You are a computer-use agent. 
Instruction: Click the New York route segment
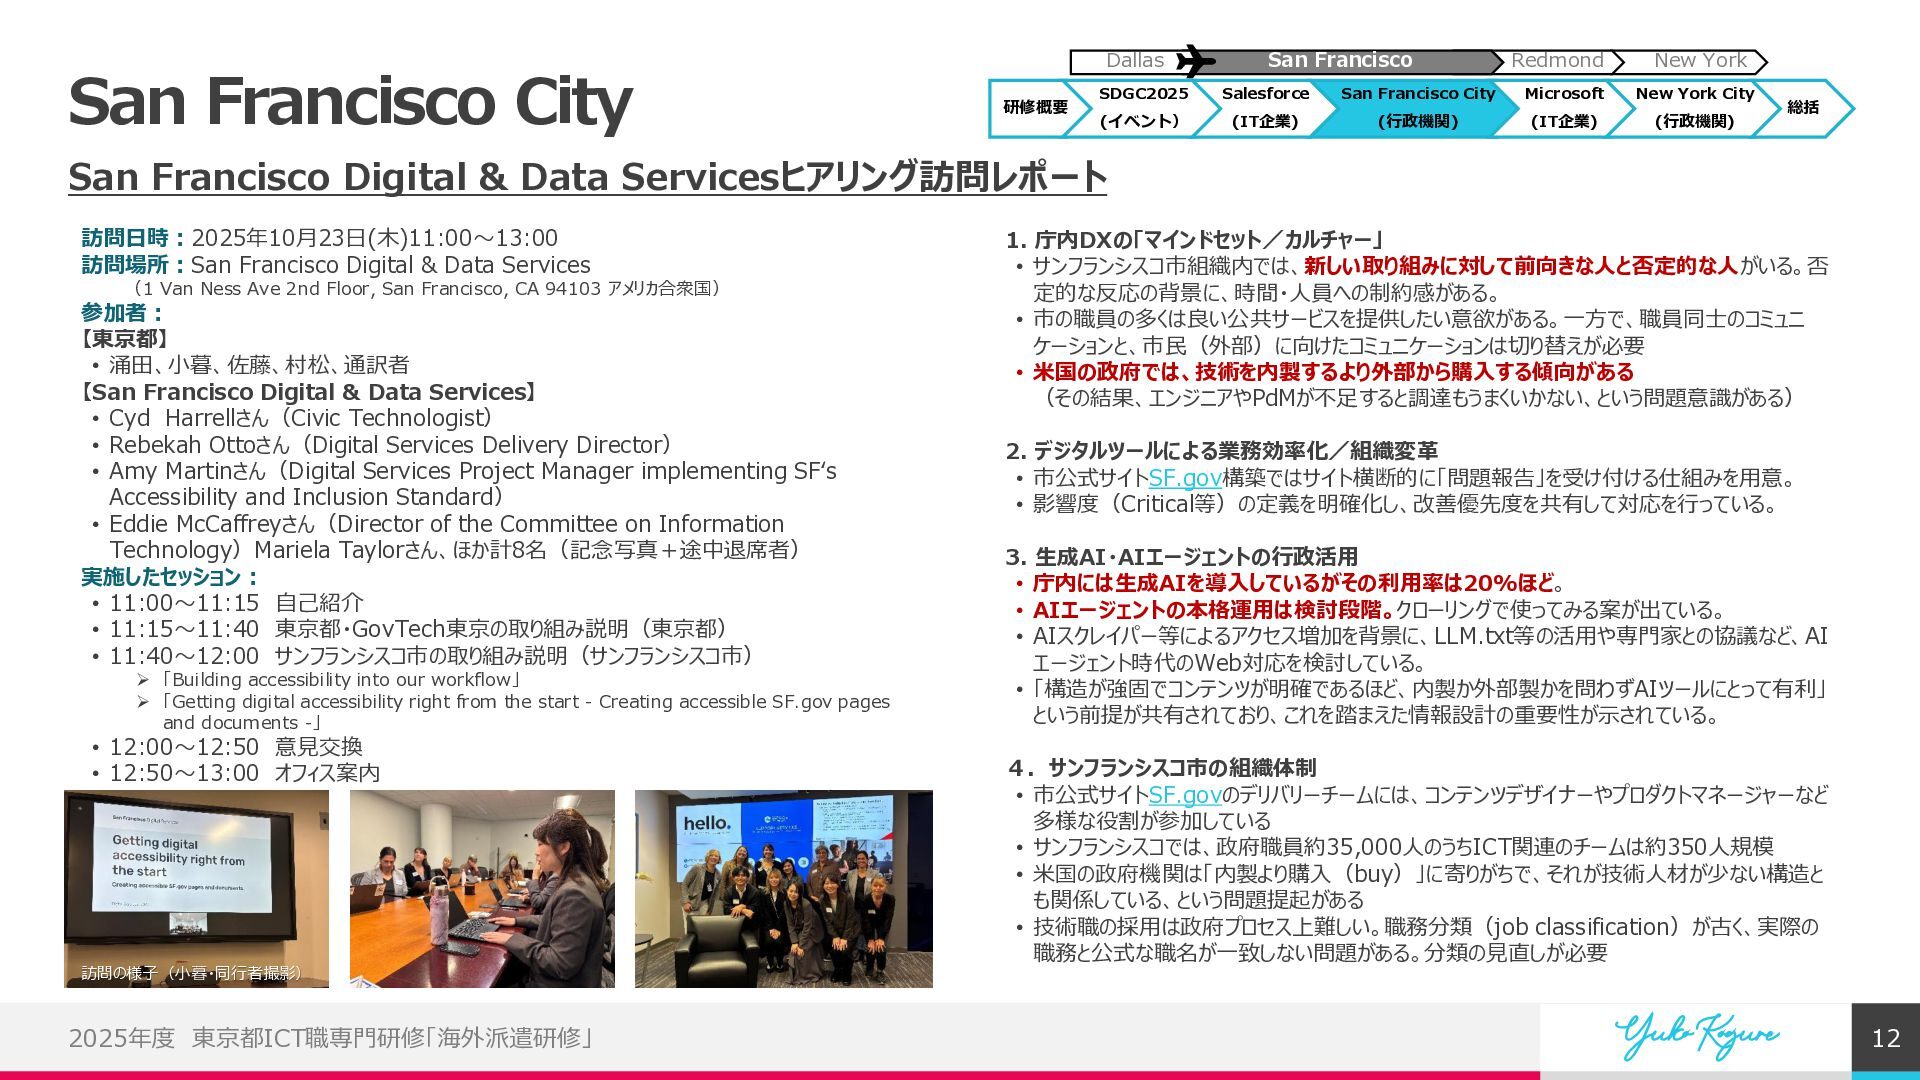point(1699,61)
